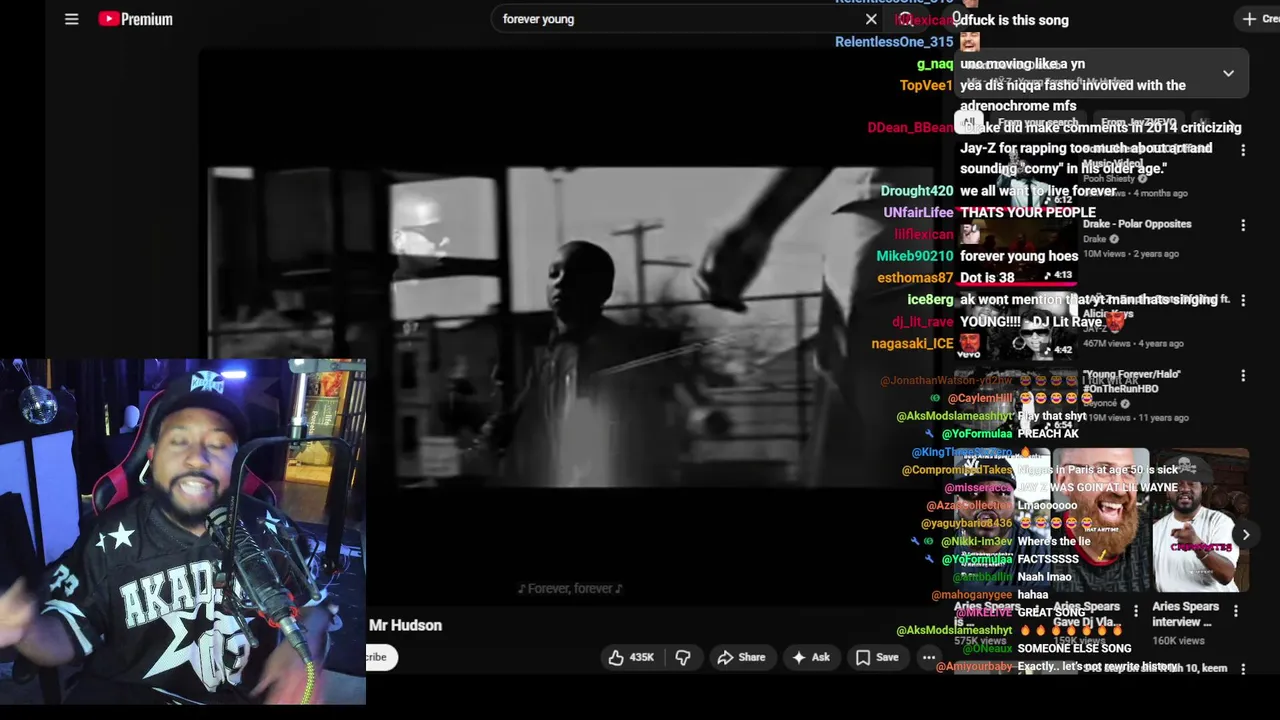Image resolution: width=1280 pixels, height=720 pixels.
Task: Click the streamer webcam overlay
Action: point(183,532)
